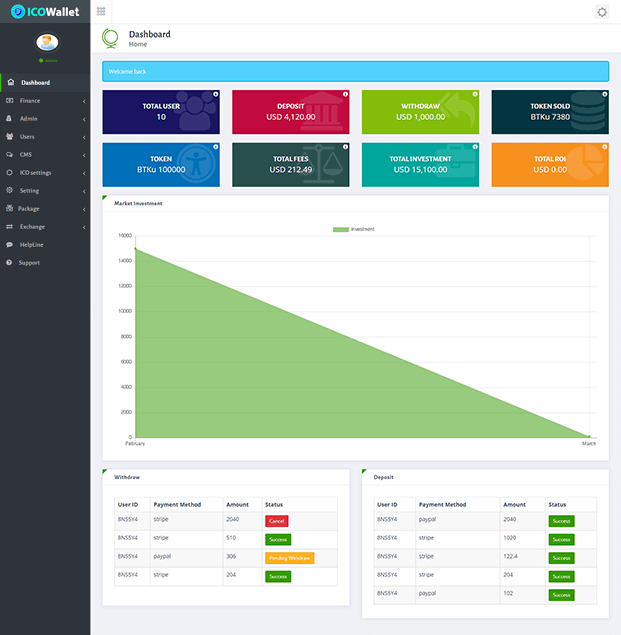Click the globe icon beside Dashboard title
This screenshot has height=635, width=621.
point(111,39)
